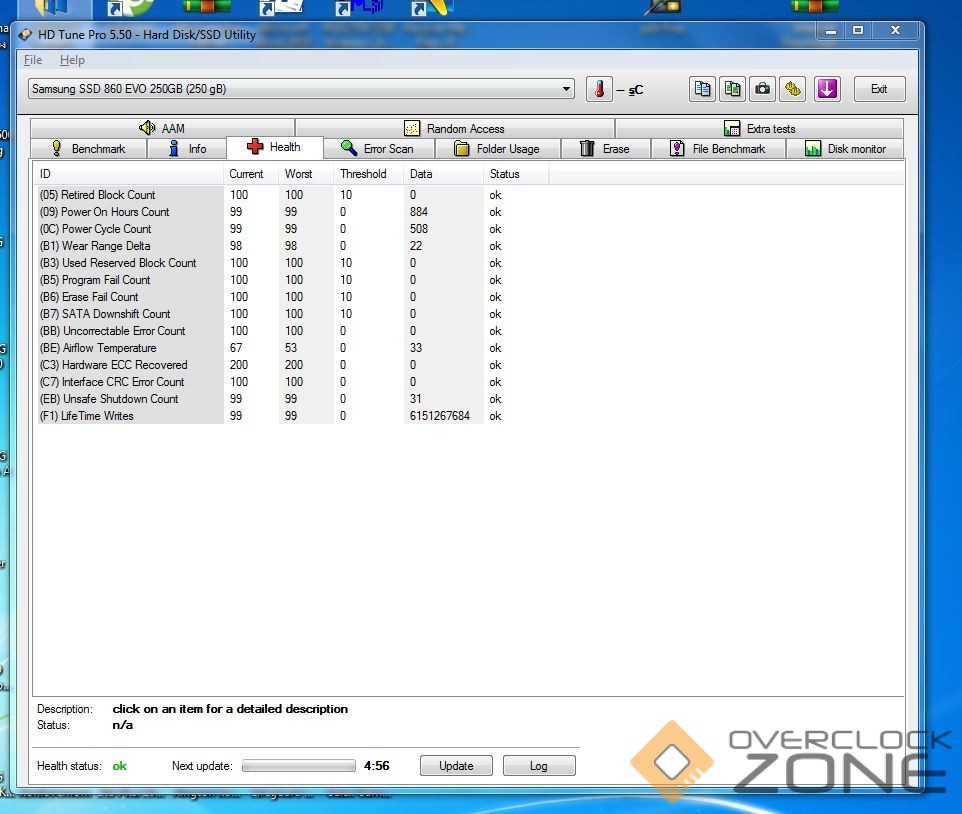Click the Log button
962x814 pixels.
(x=539, y=766)
